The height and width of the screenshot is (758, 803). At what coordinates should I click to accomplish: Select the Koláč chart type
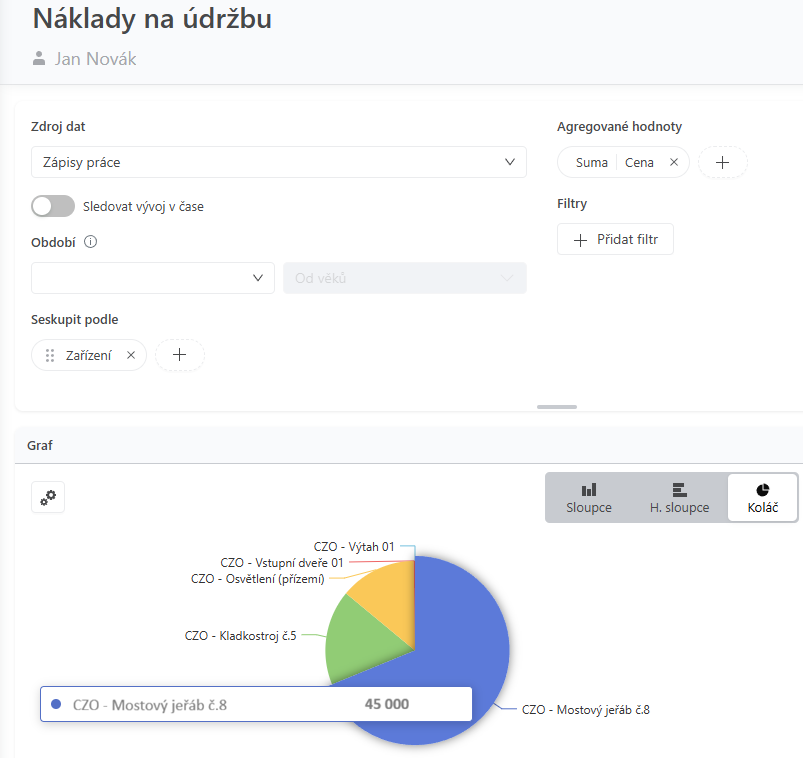pos(763,498)
